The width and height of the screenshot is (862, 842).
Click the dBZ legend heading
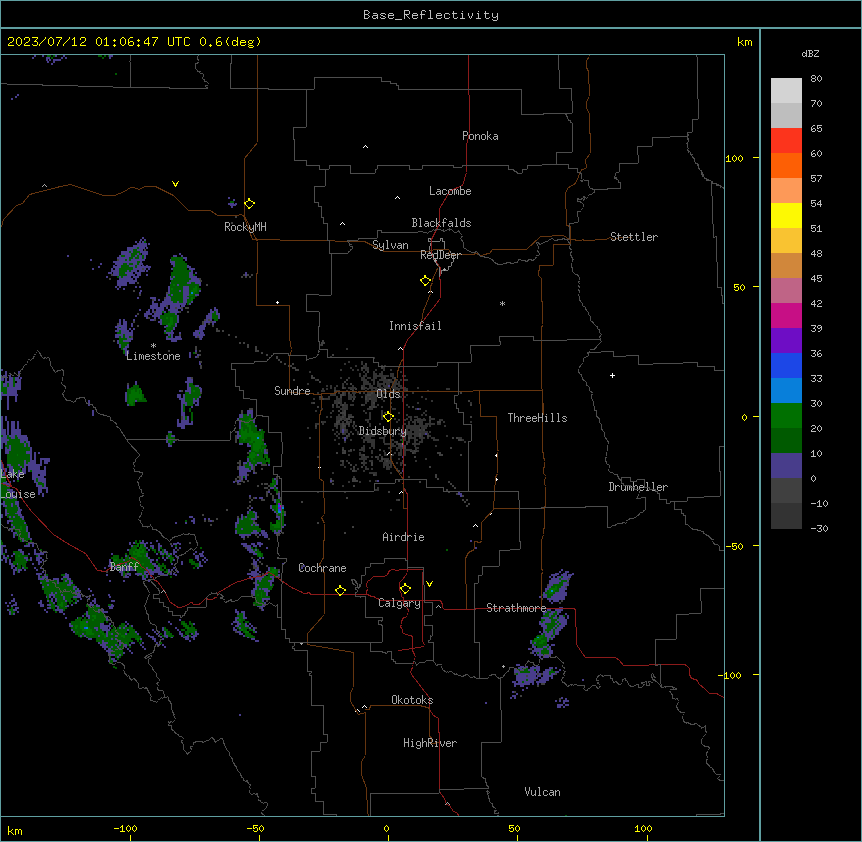point(810,54)
